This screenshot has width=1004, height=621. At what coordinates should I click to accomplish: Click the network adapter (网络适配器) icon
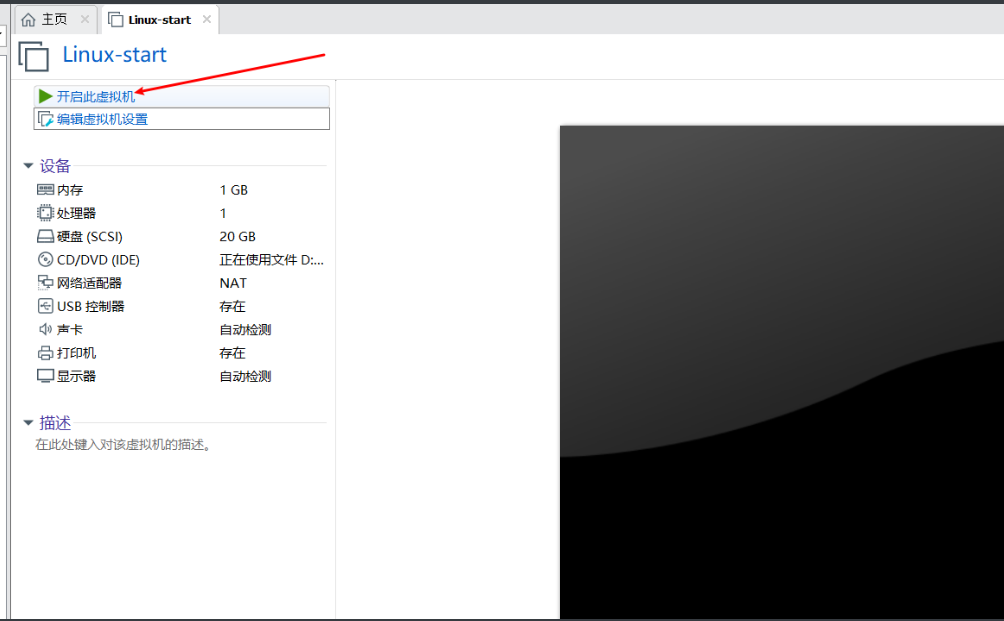tap(45, 282)
